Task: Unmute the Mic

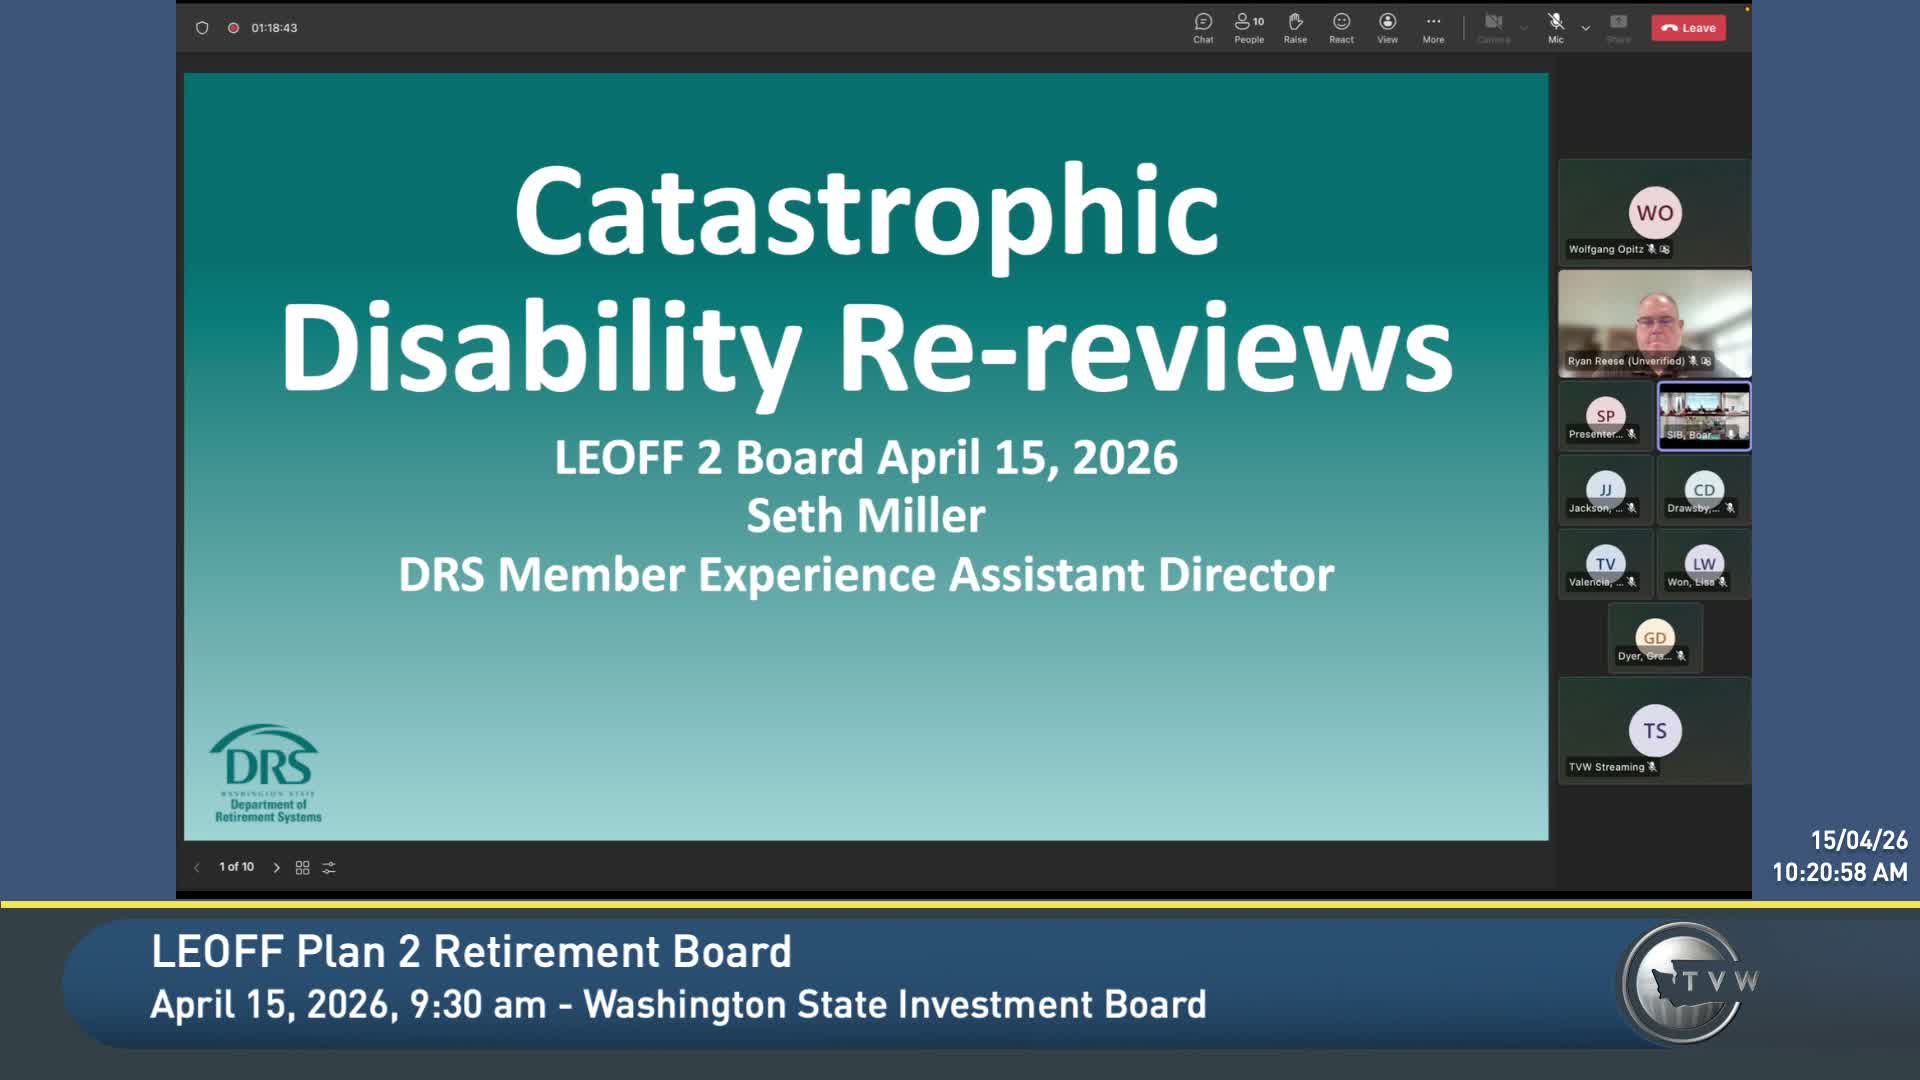Action: pos(1556,27)
